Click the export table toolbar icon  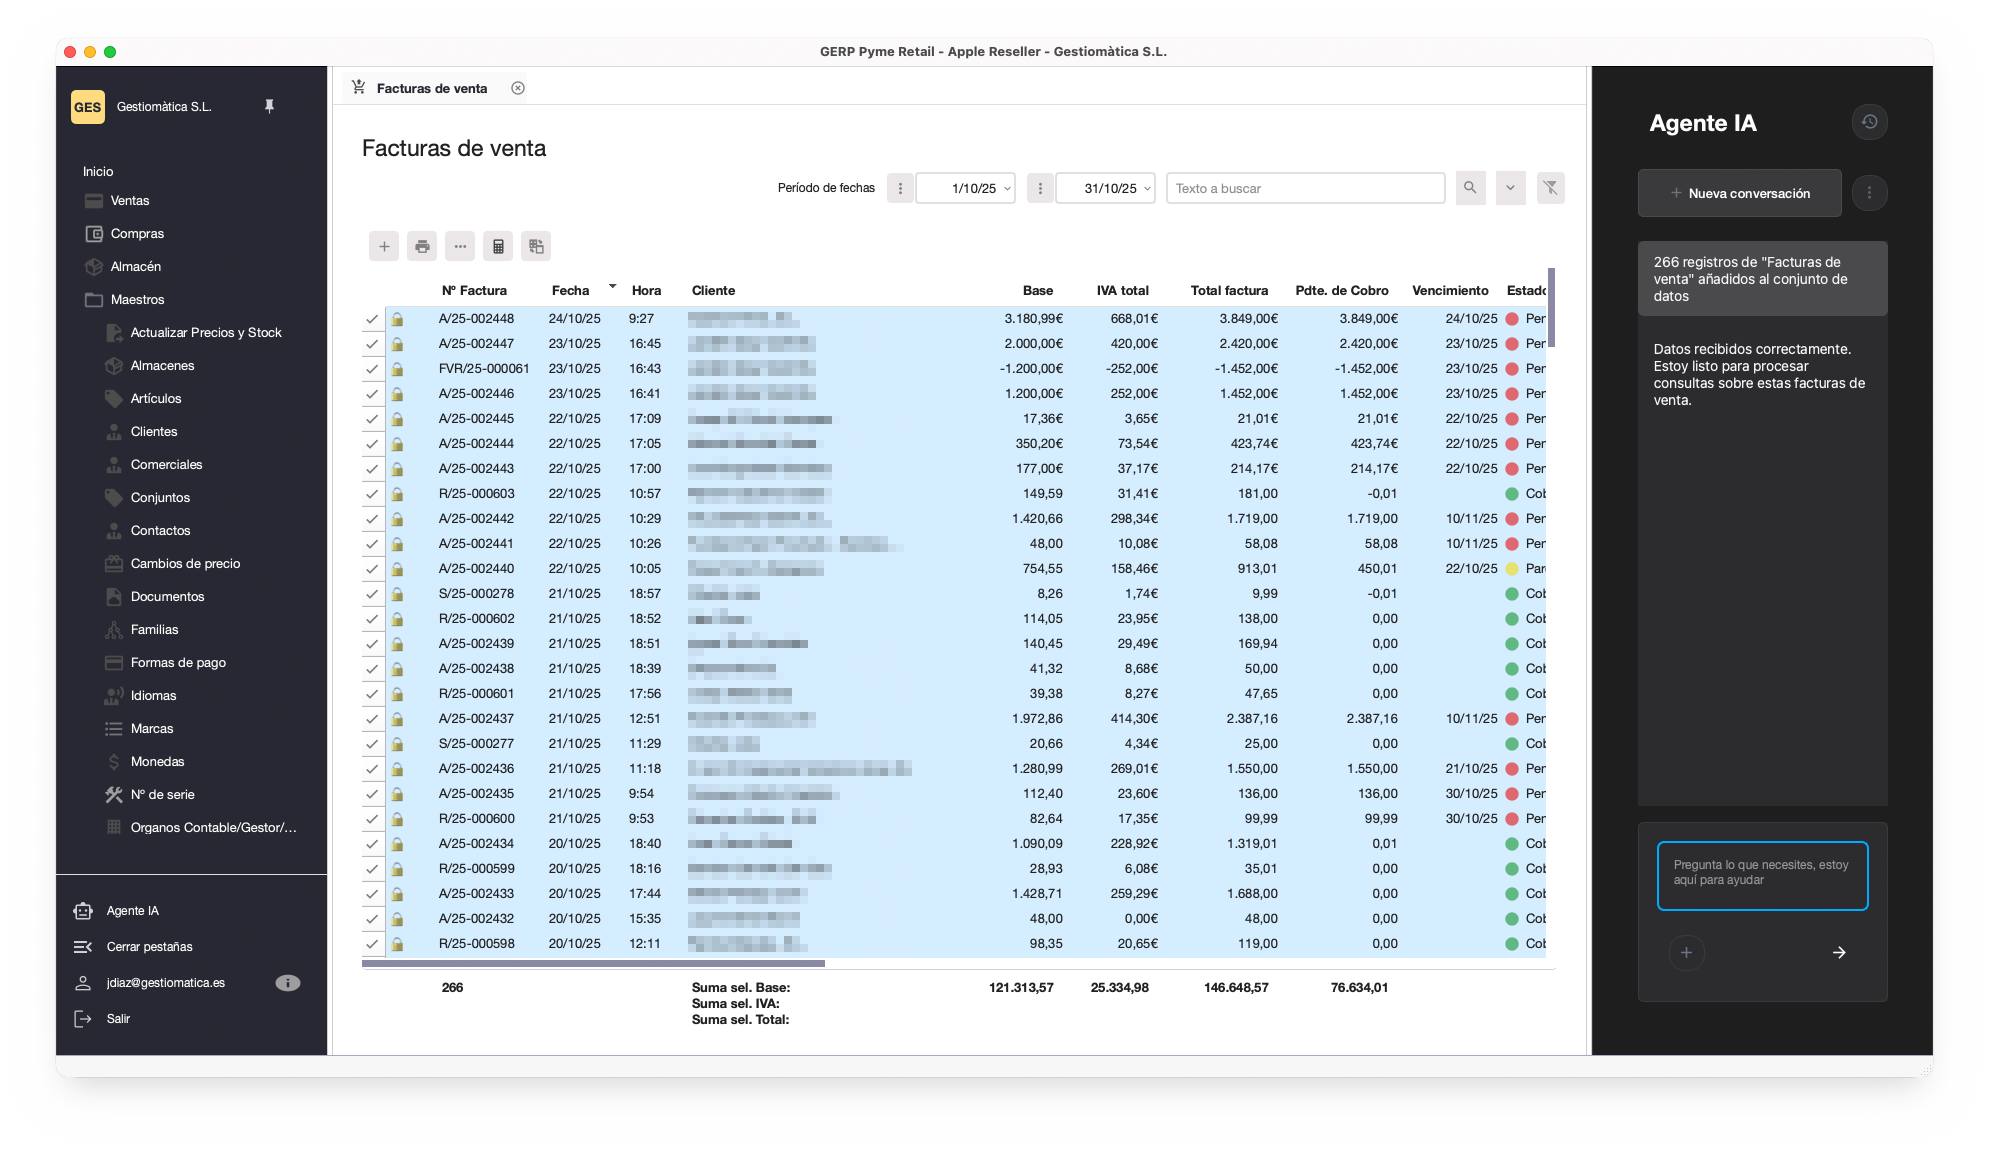tap(536, 246)
